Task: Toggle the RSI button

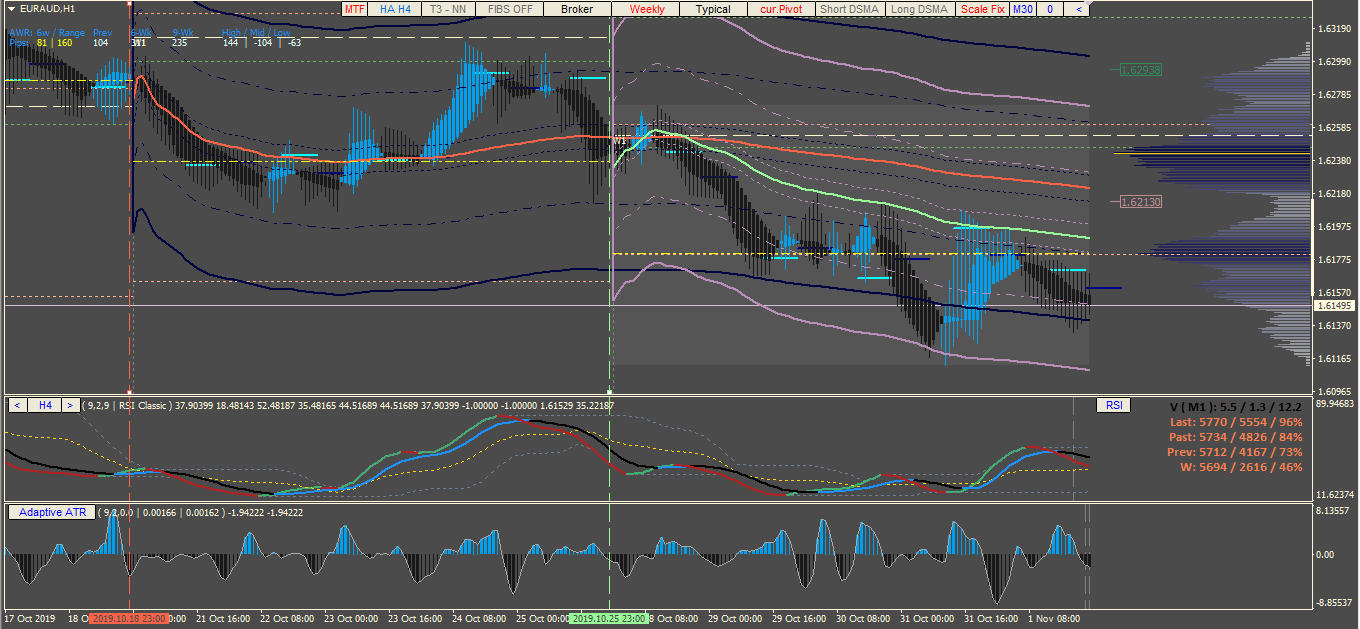Action: pos(1113,405)
